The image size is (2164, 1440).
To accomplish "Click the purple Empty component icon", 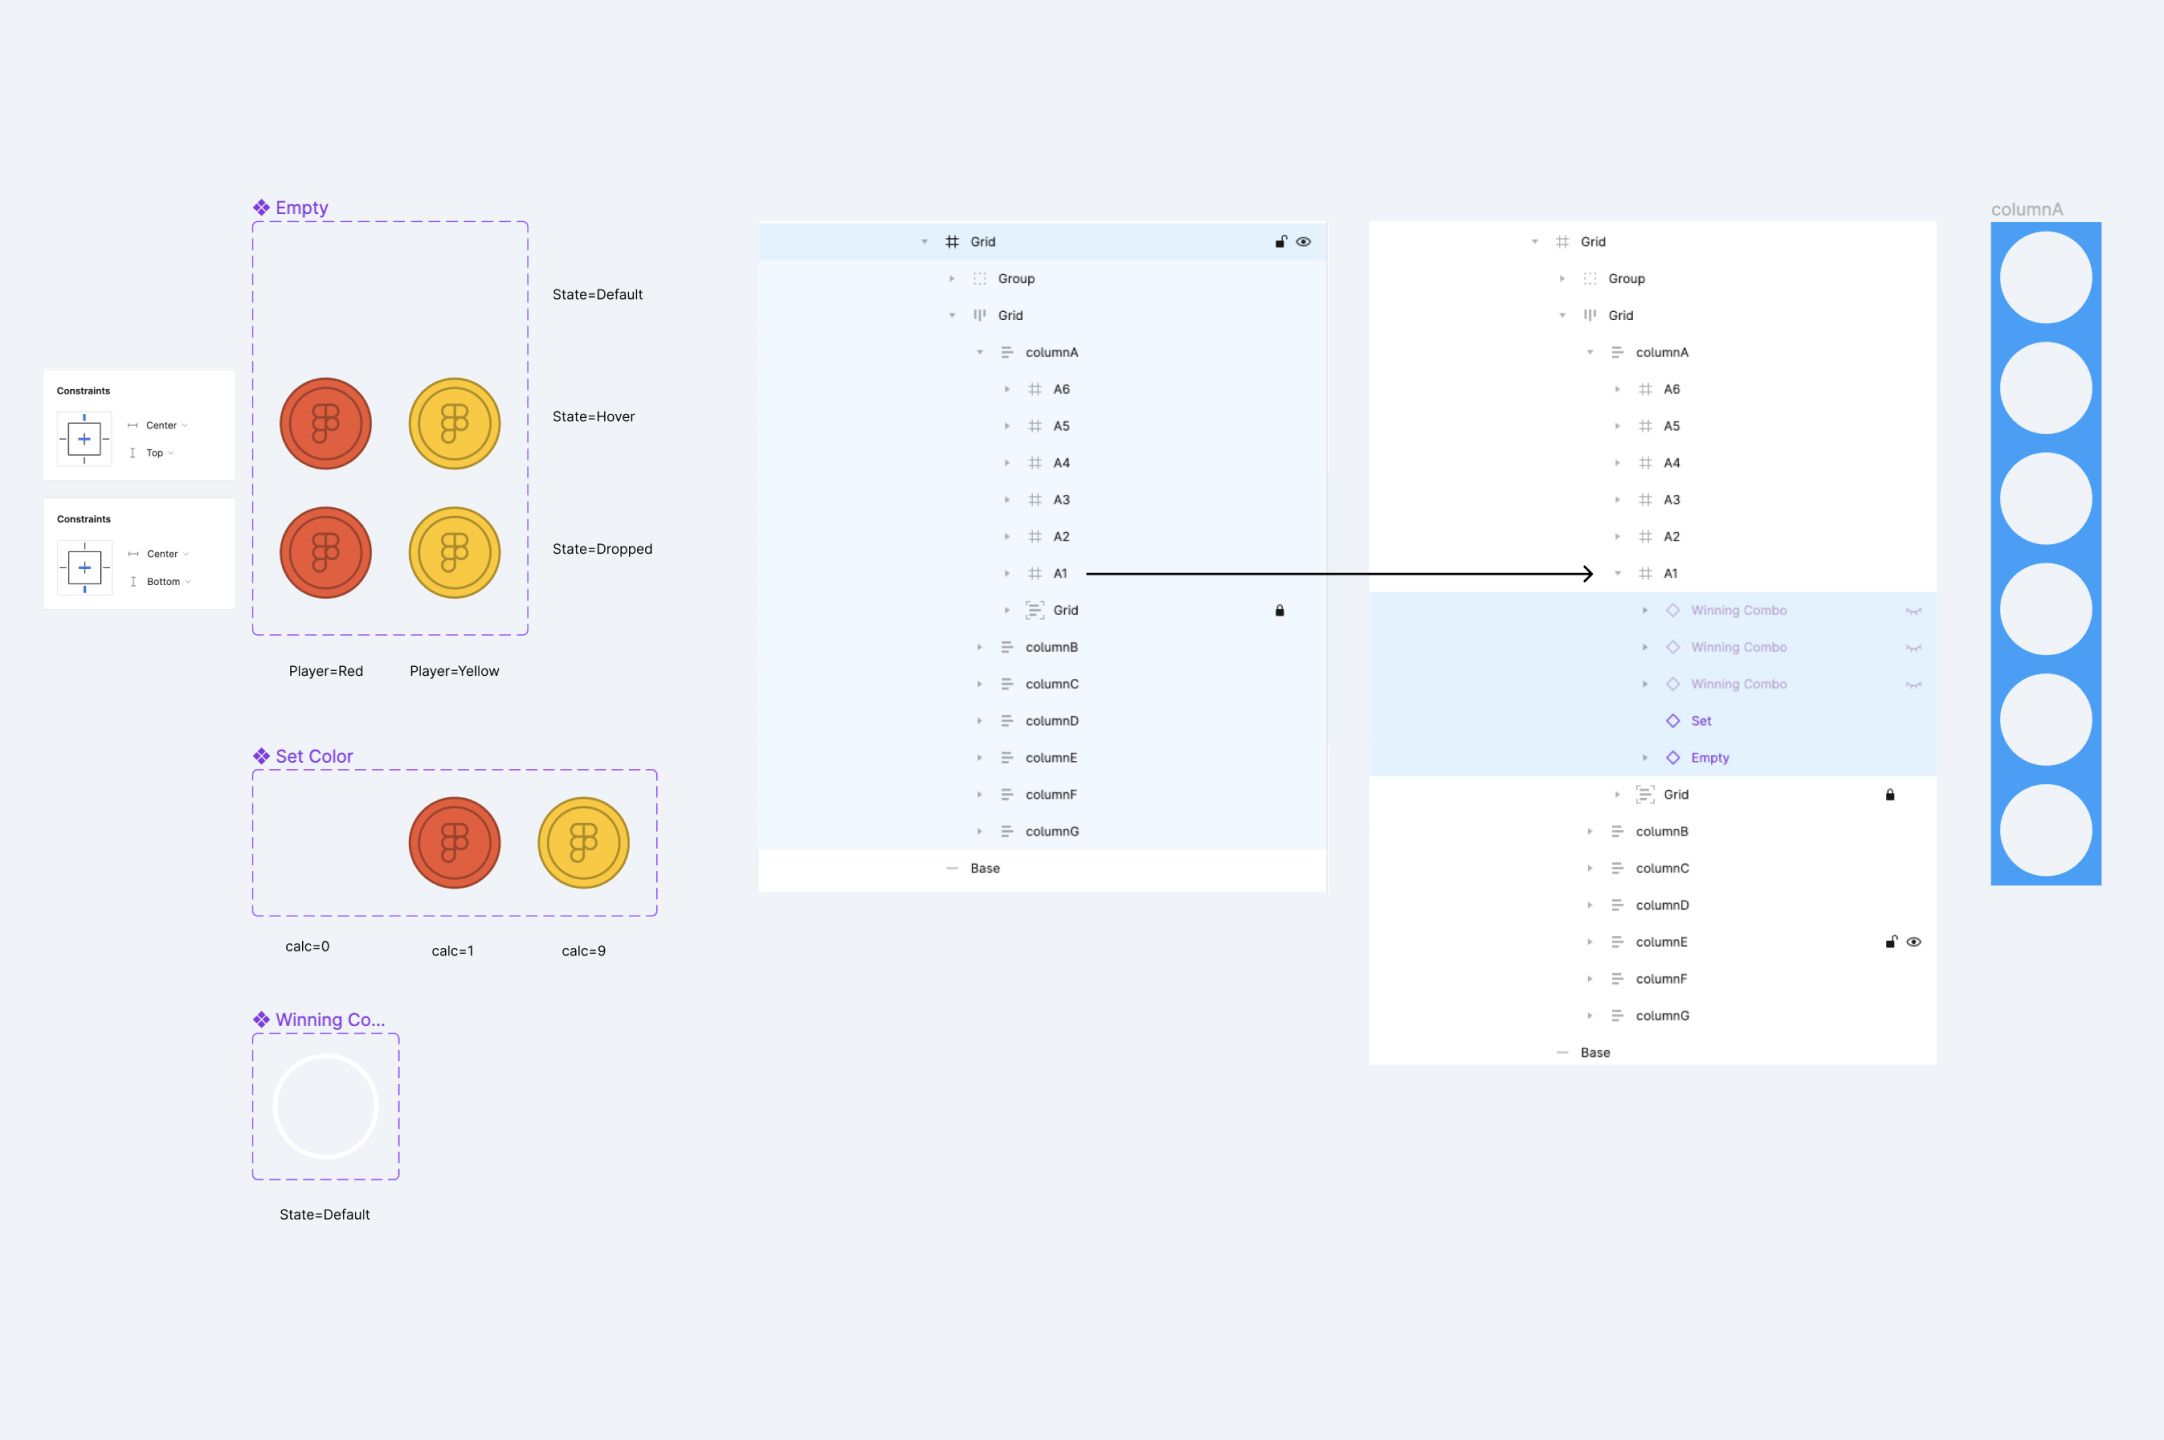I will coord(261,207).
